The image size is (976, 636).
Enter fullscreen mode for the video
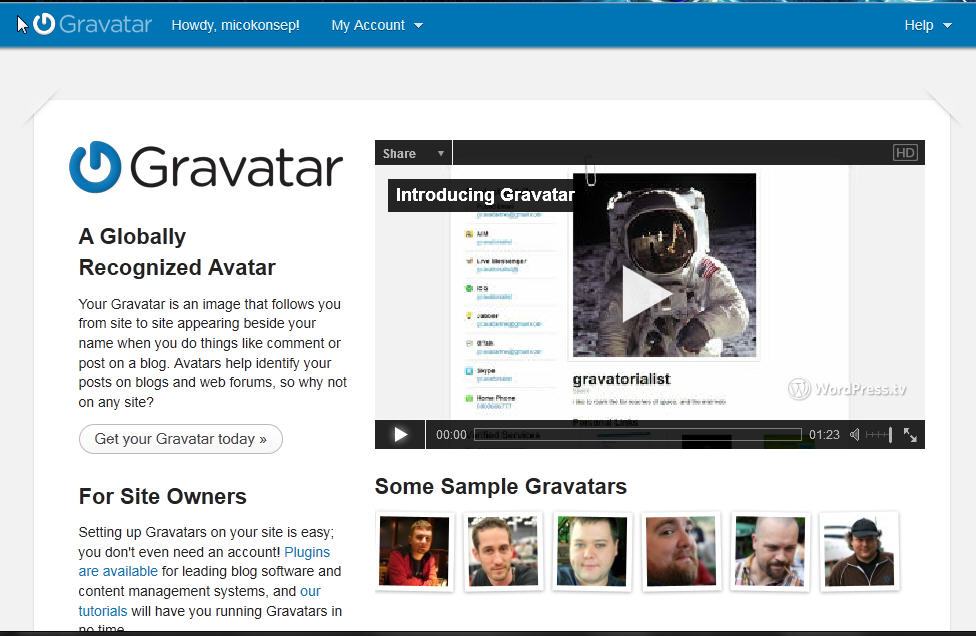point(910,435)
